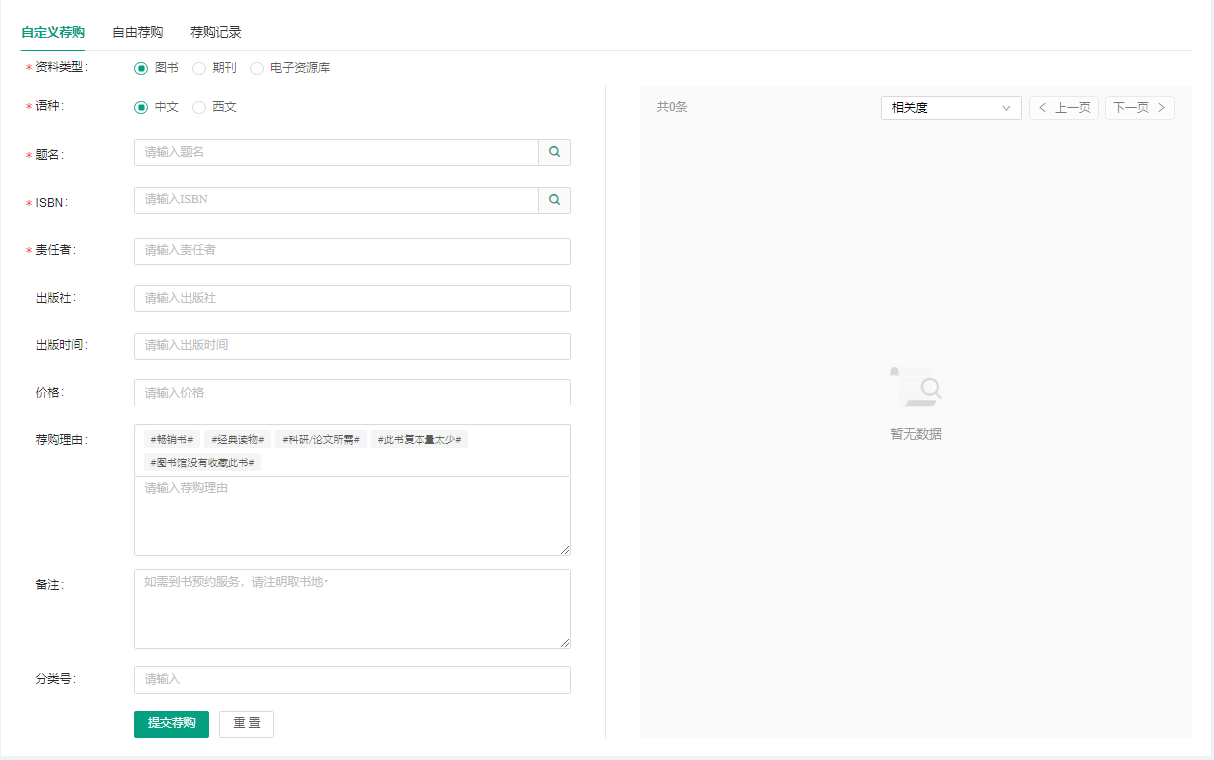The image size is (1214, 760).
Task: Submit the form with 提交荐购
Action: [171, 724]
